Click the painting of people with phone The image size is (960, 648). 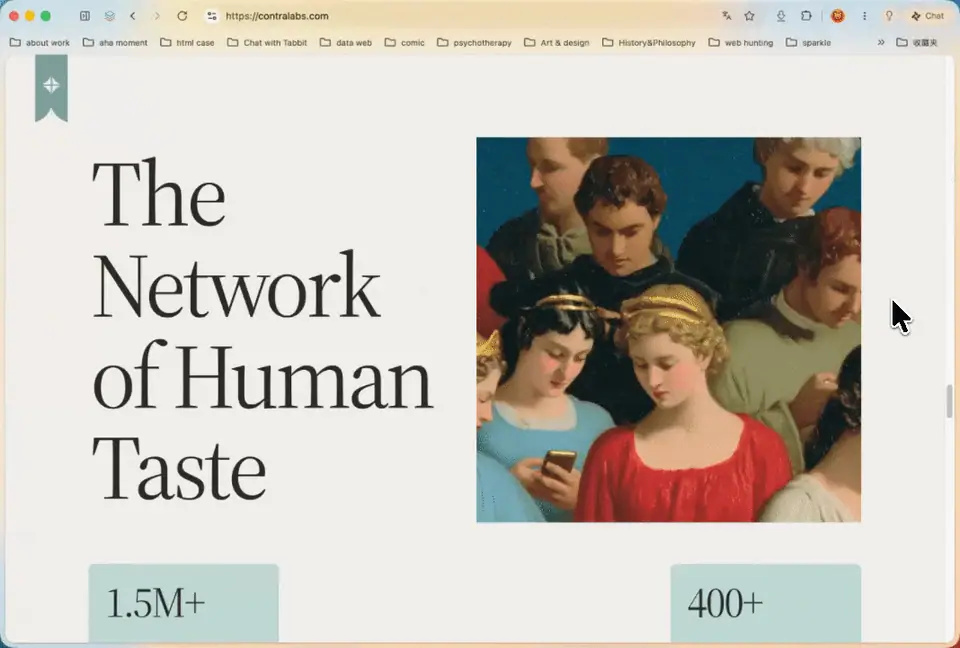coord(669,330)
